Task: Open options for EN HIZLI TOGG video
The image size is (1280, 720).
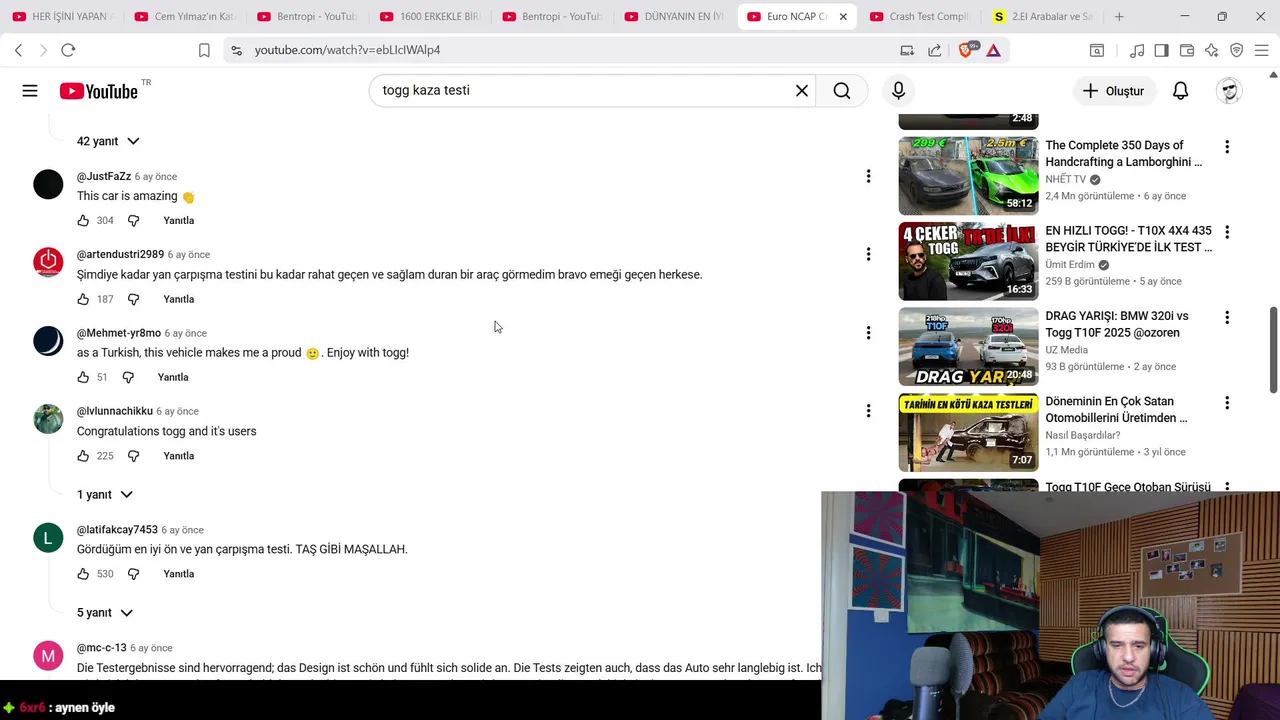Action: click(x=1227, y=232)
